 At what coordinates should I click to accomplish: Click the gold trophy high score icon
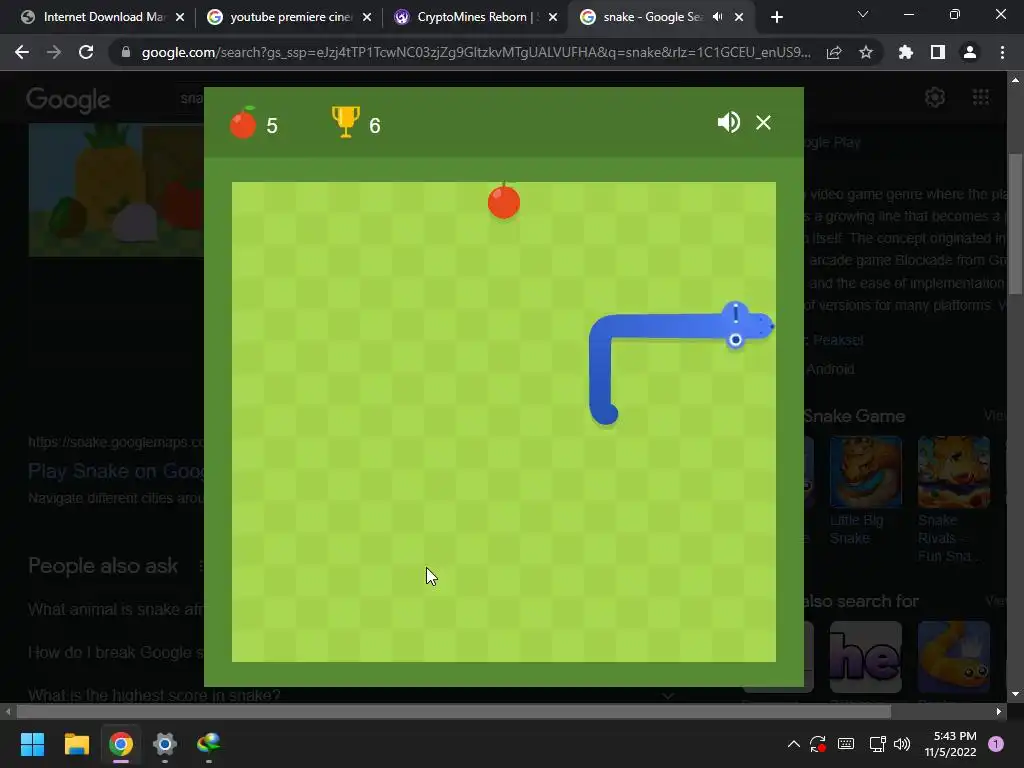(x=345, y=121)
